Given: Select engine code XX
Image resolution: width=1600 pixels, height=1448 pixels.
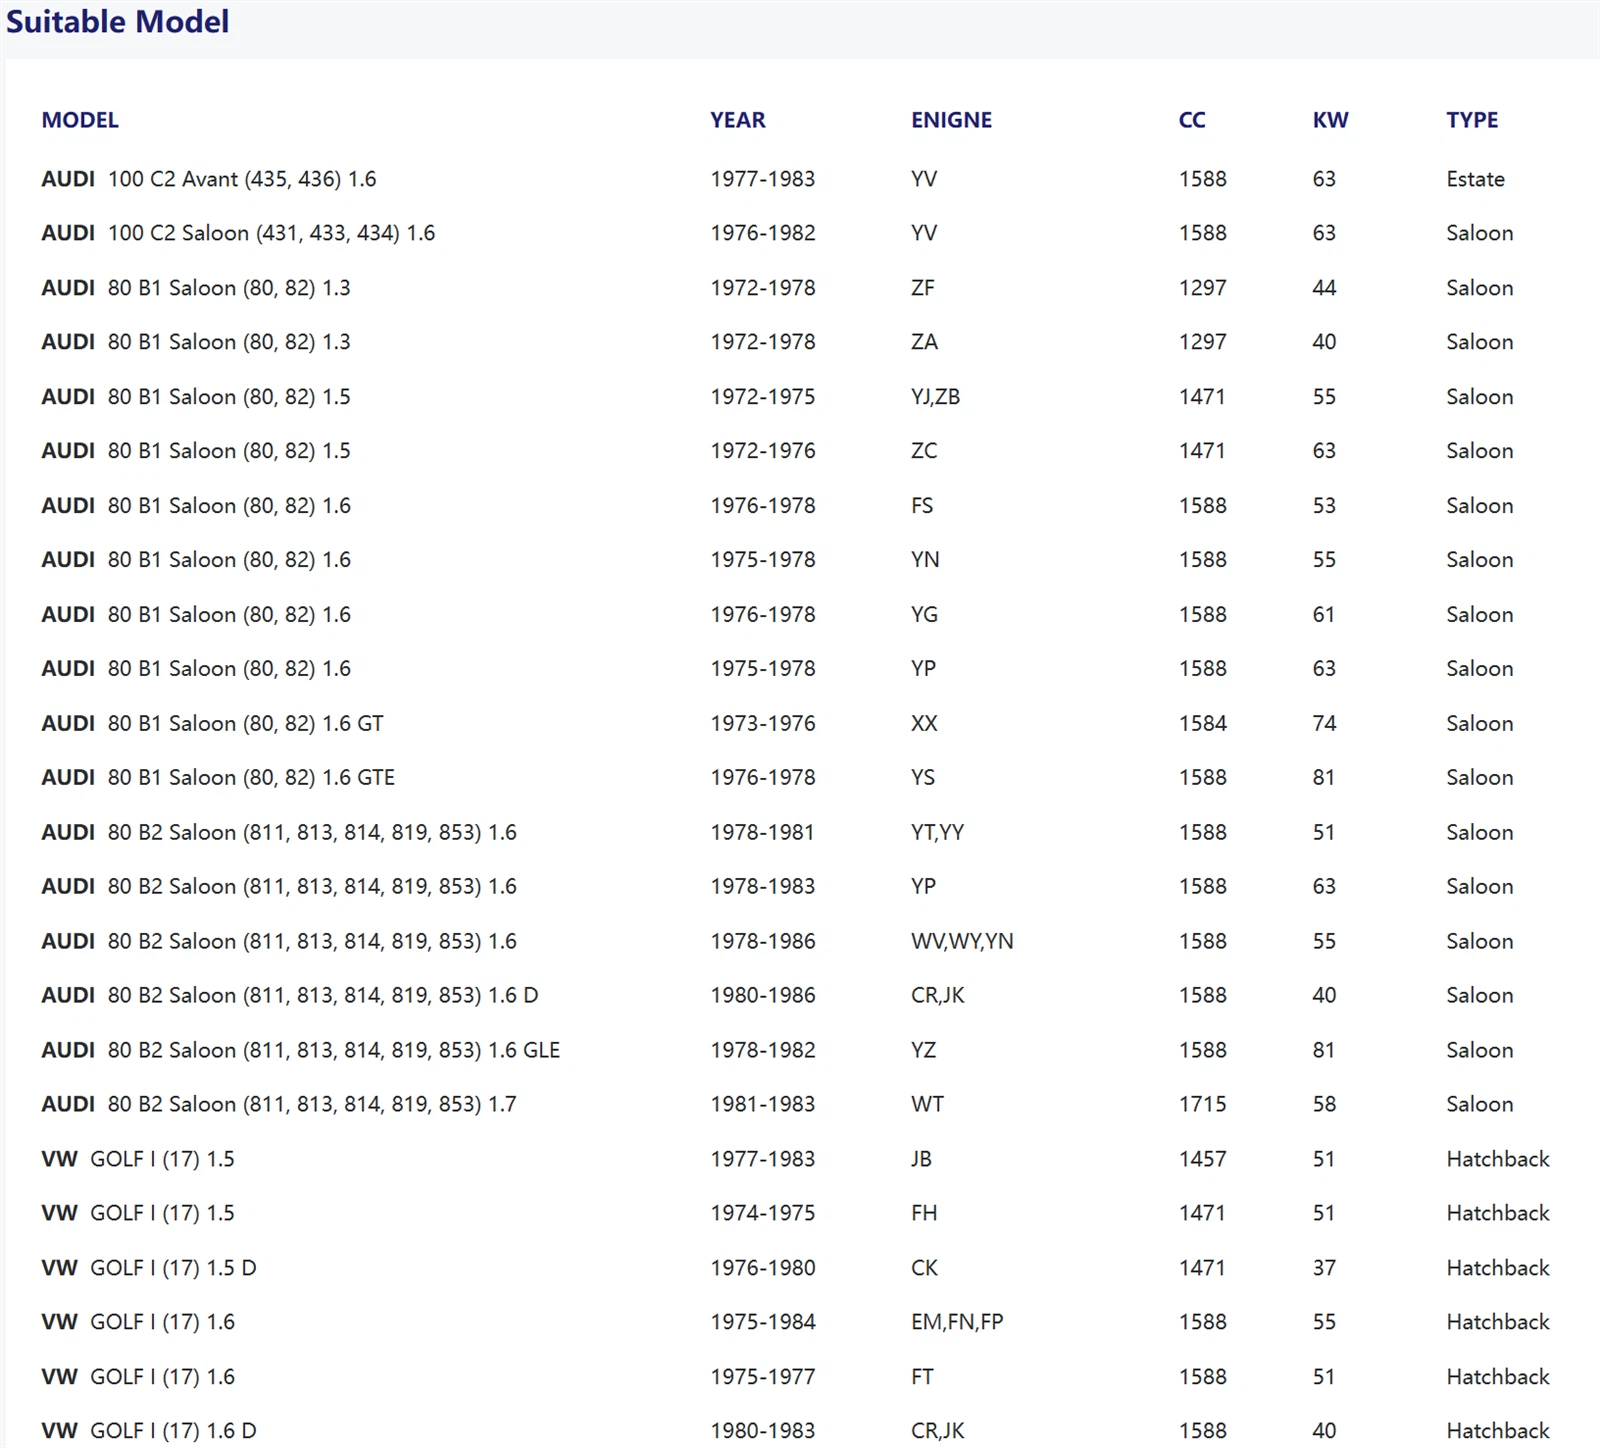Looking at the screenshot, I should [924, 723].
